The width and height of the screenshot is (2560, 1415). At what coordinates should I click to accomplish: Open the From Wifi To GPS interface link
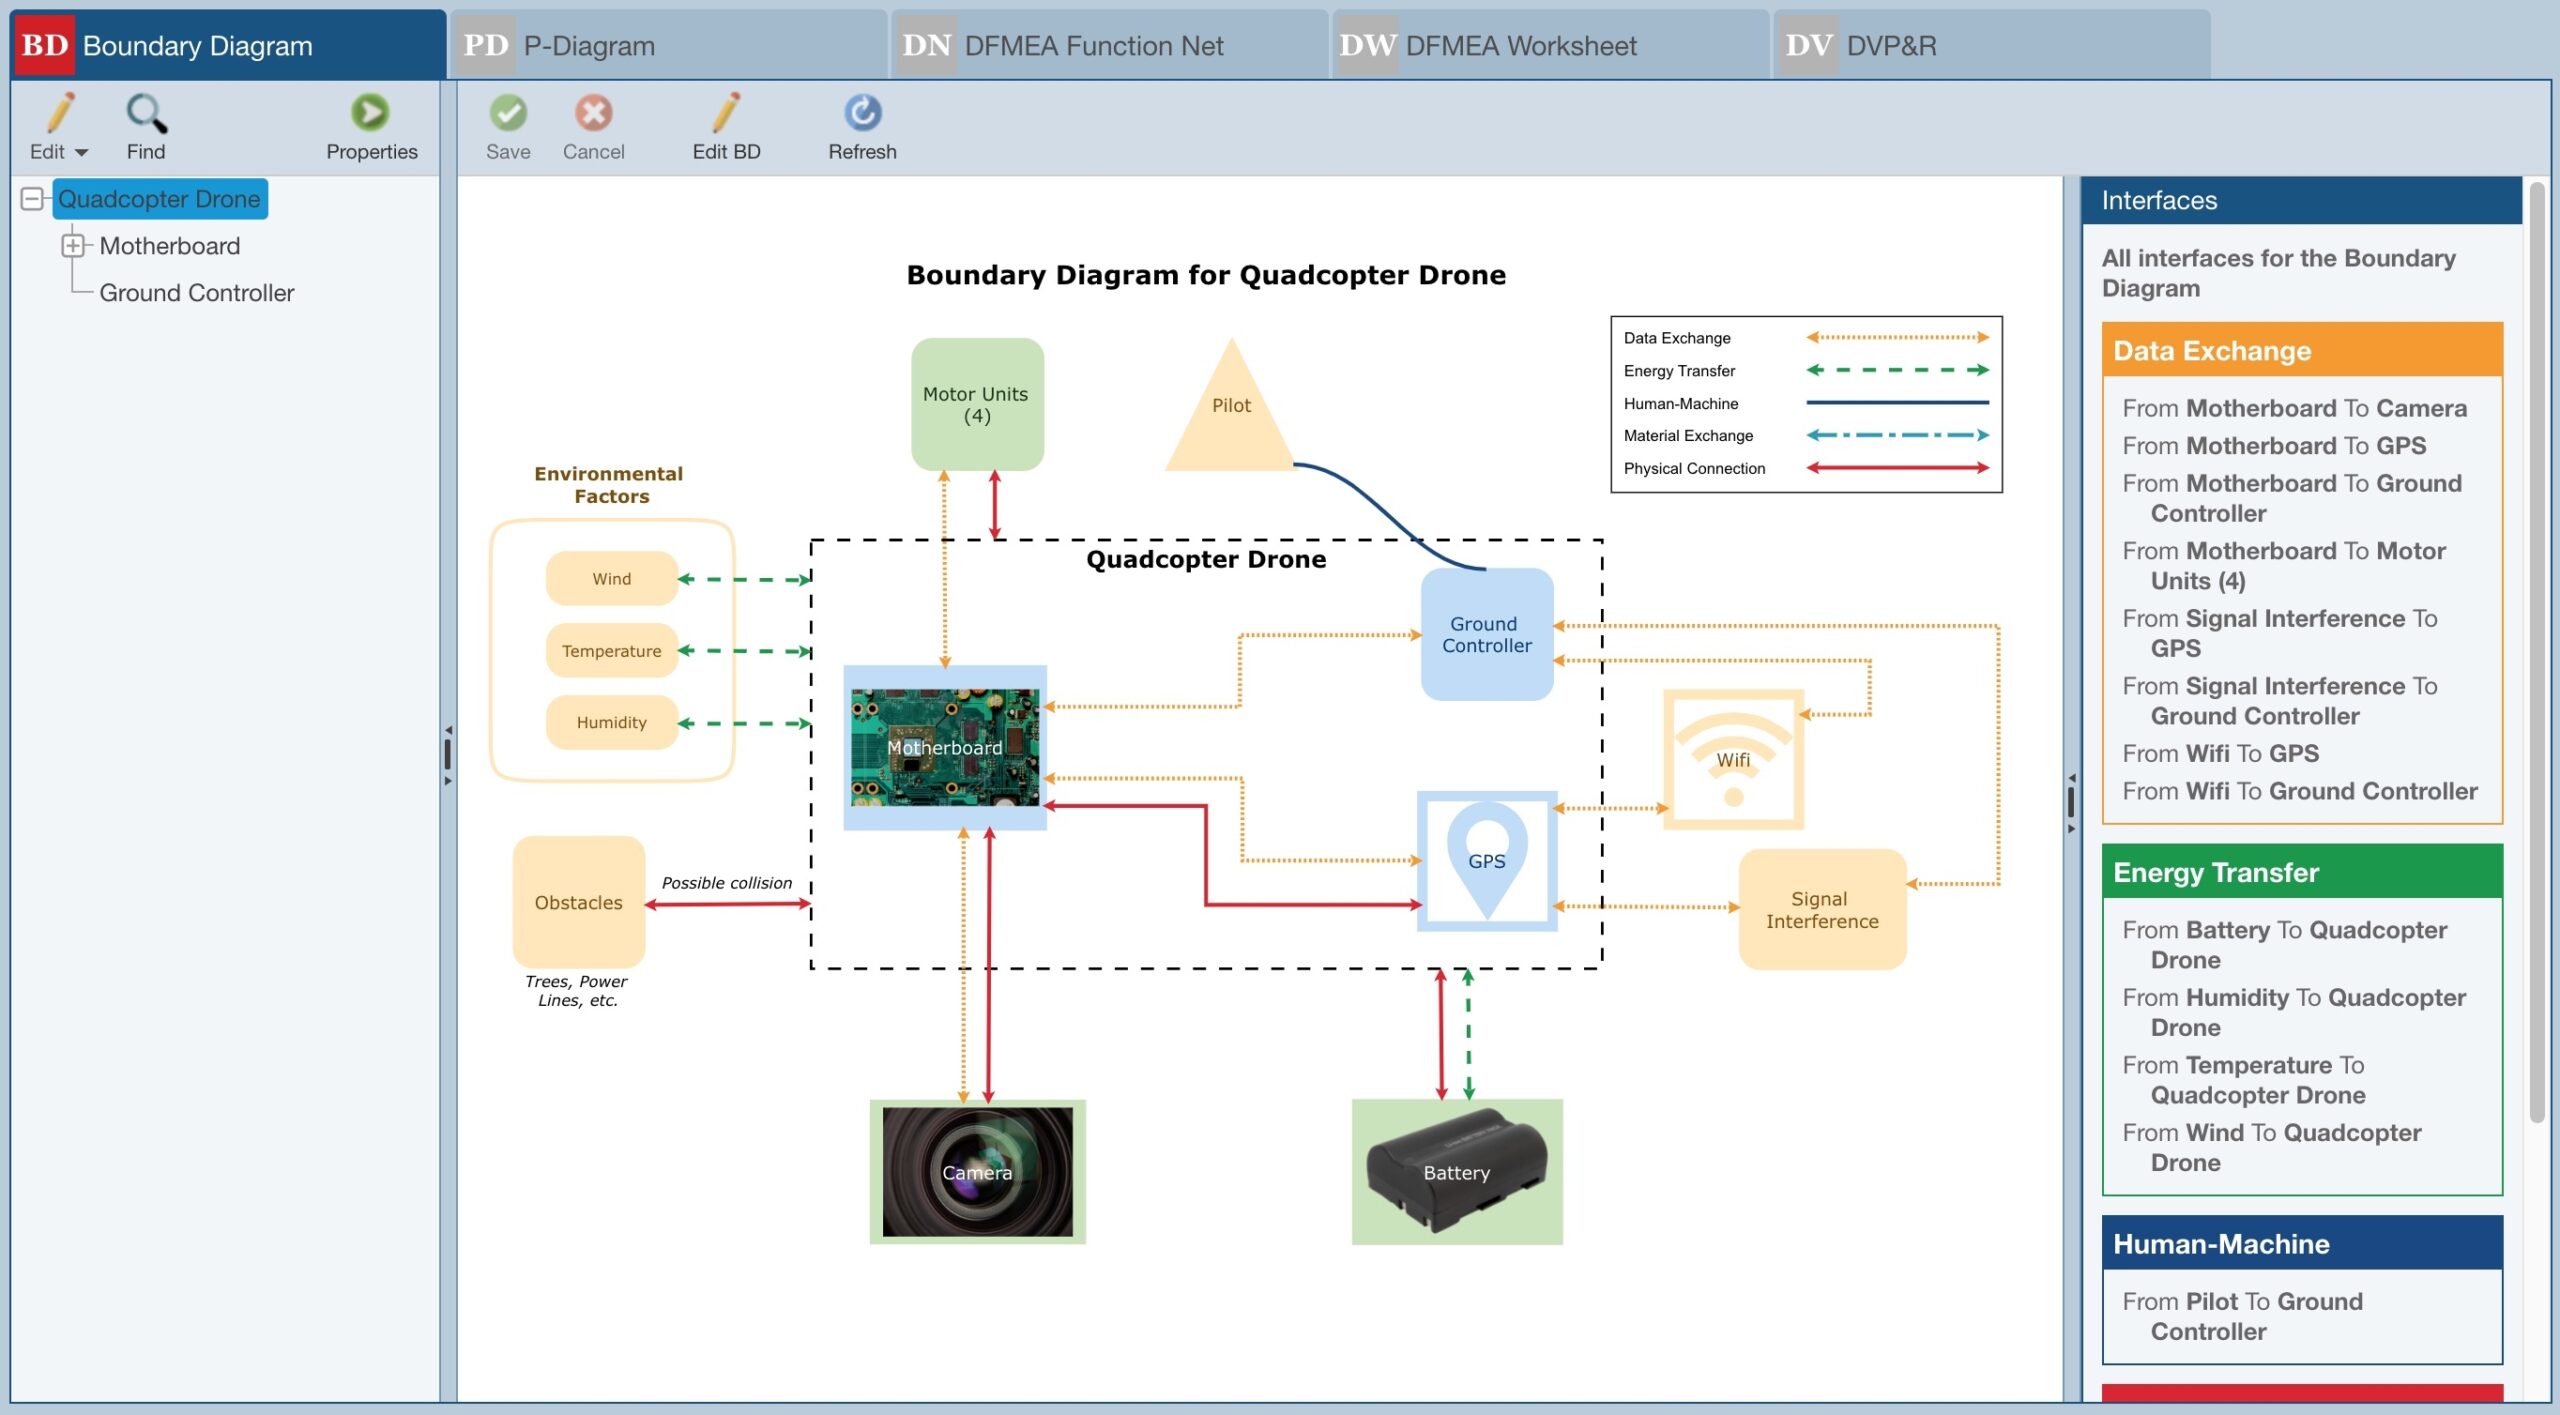point(2220,753)
